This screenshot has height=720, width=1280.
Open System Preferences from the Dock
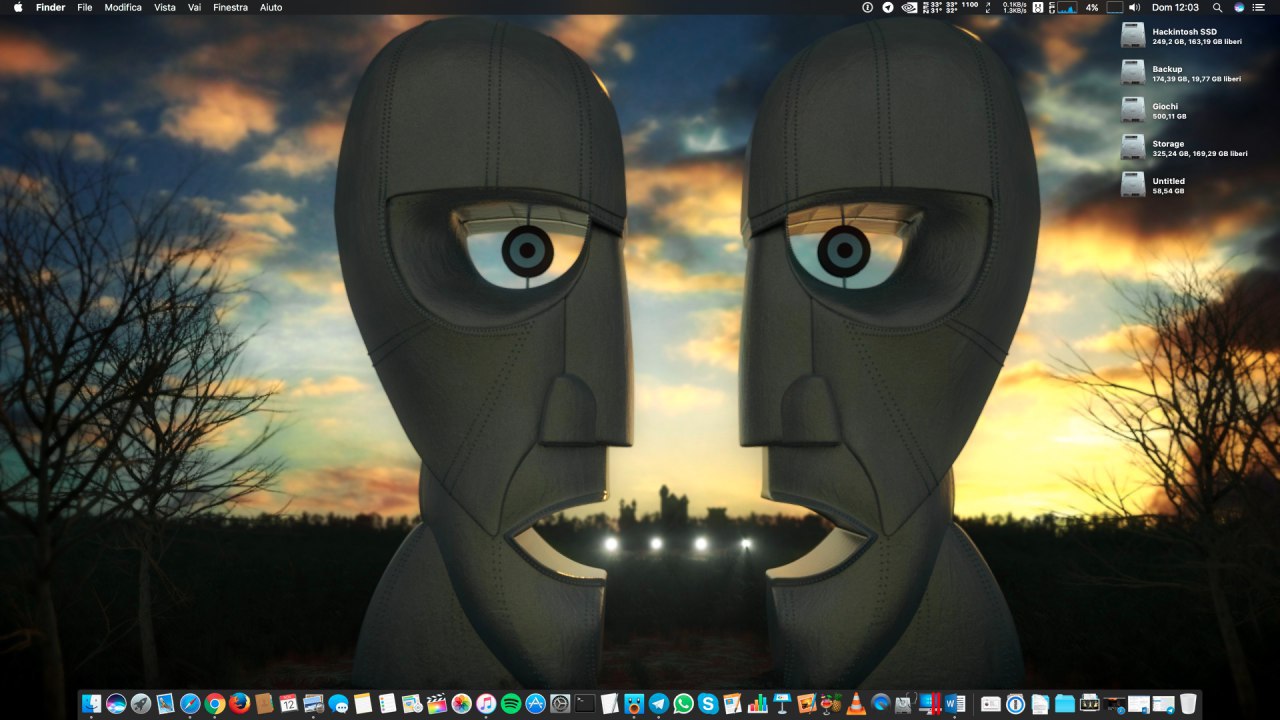coord(560,704)
